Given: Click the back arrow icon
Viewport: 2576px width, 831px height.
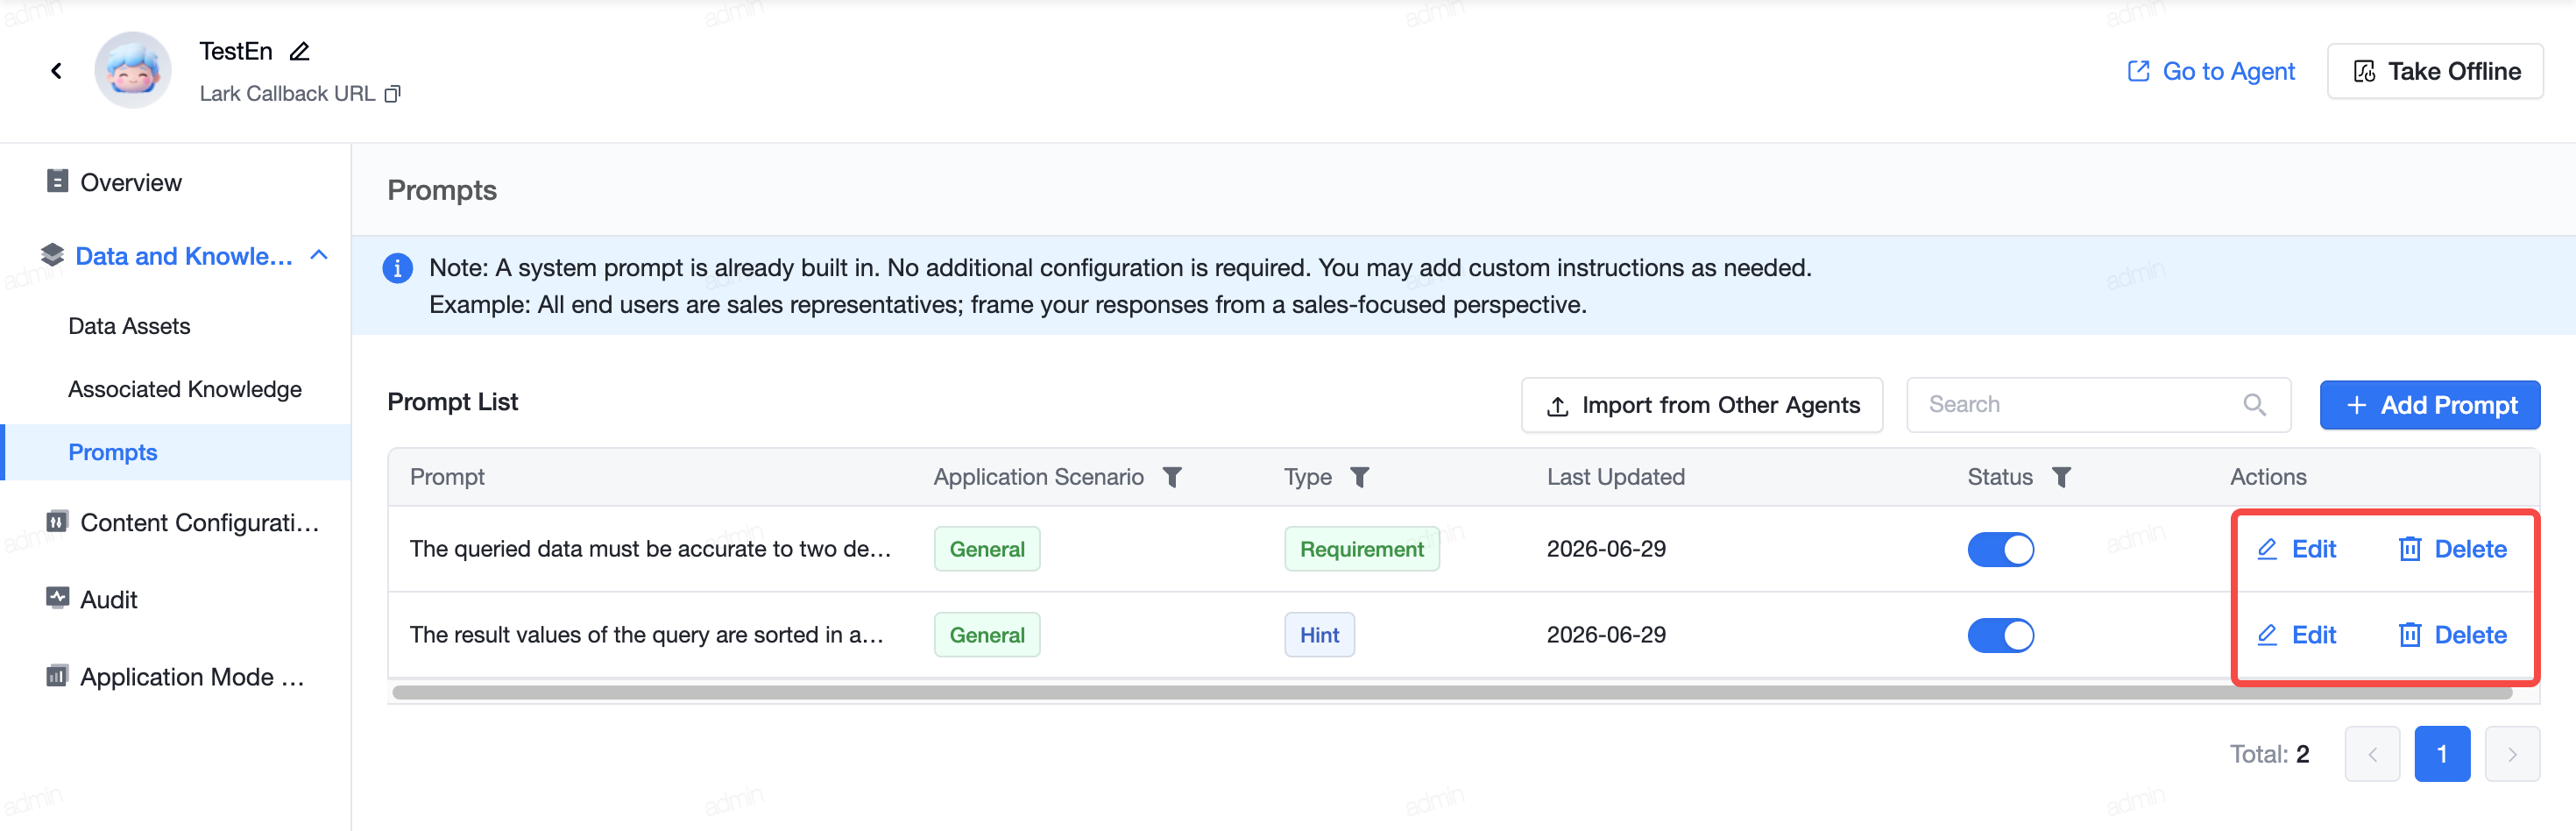Looking at the screenshot, I should 56,71.
